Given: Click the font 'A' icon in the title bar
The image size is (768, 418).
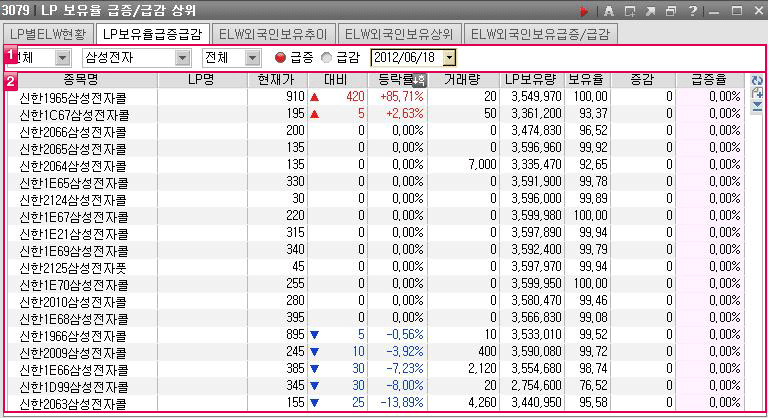Looking at the screenshot, I should click(608, 11).
